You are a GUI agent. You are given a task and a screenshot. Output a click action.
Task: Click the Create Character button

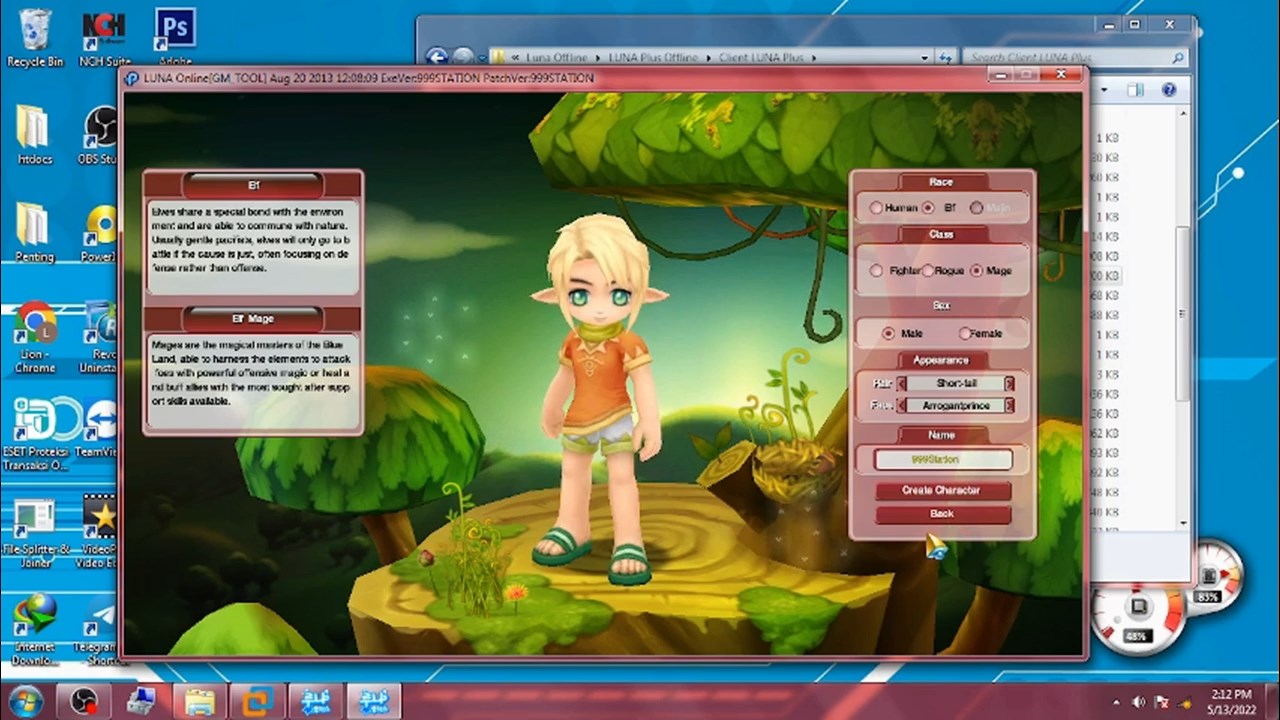pyautogui.click(x=943, y=490)
